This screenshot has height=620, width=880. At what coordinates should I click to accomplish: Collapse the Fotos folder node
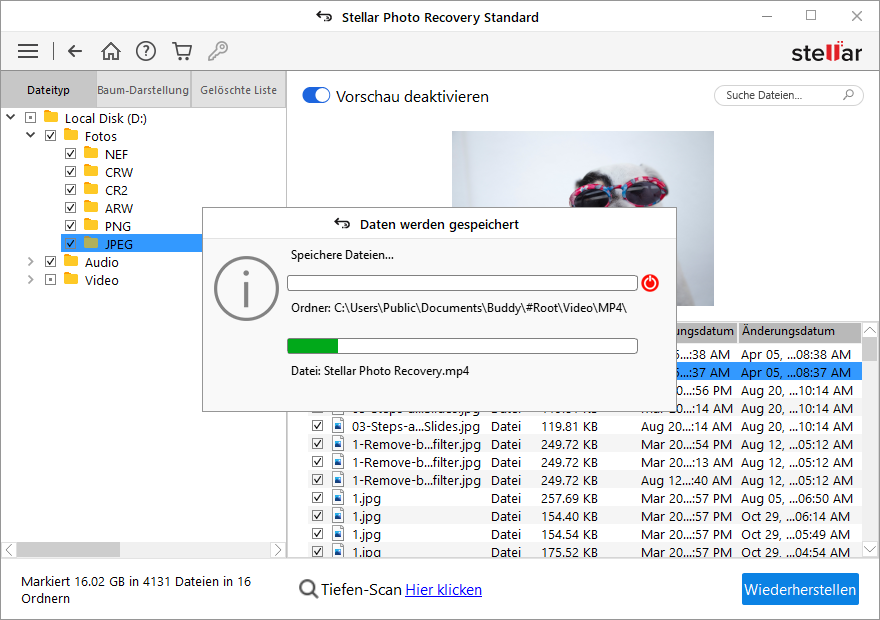[30, 136]
